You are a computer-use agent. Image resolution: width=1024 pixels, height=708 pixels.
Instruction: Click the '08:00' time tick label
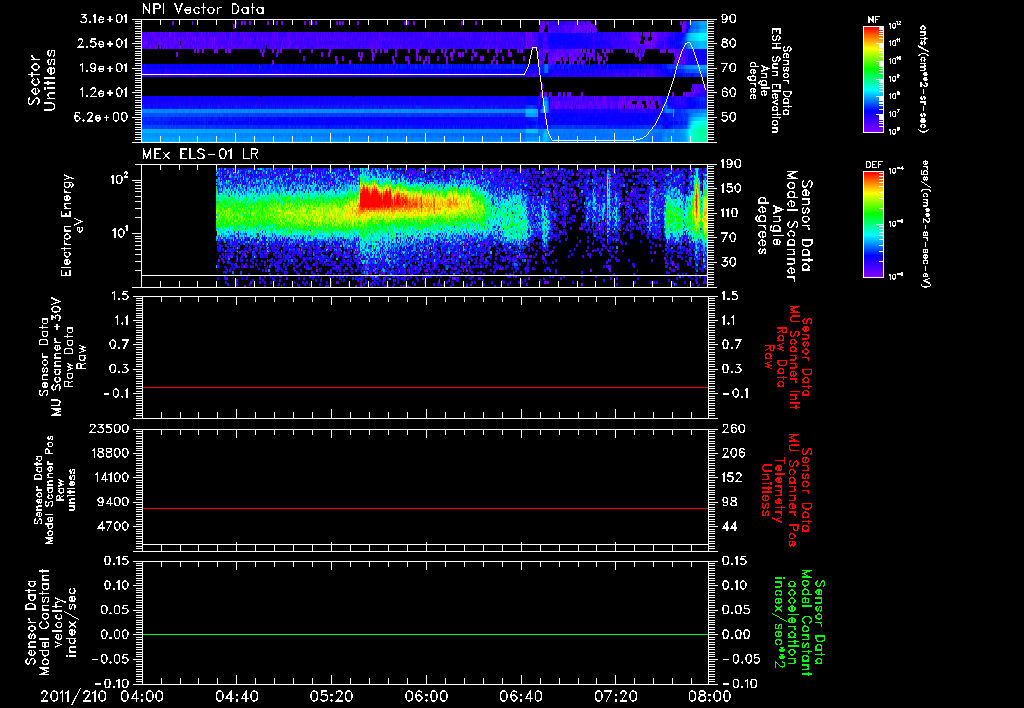(710, 696)
